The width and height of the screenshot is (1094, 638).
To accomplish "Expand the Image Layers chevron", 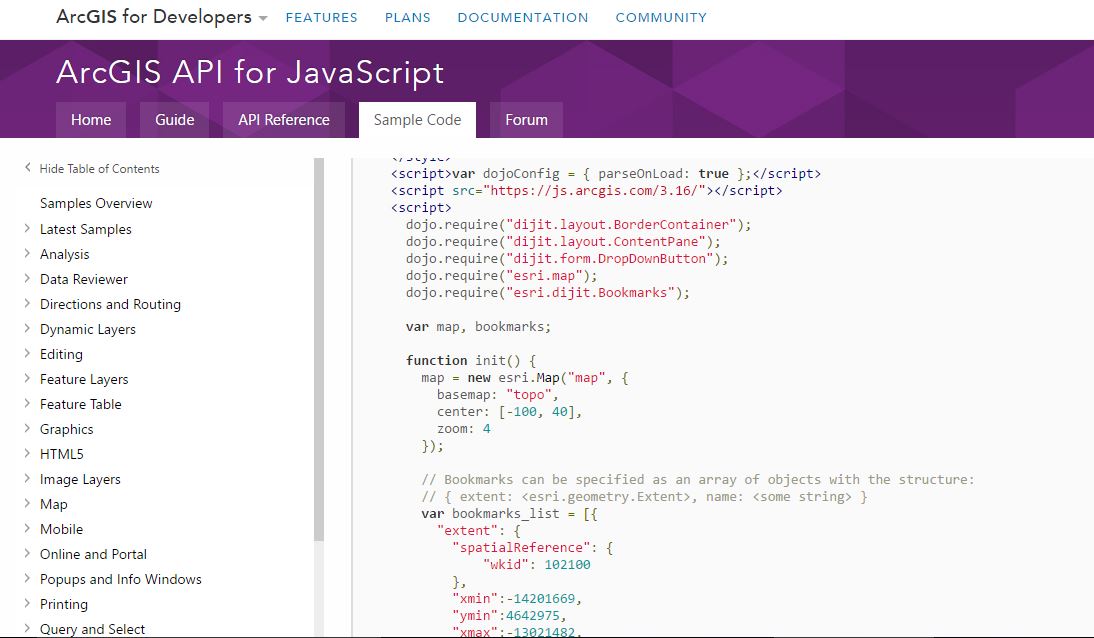I will tap(27, 478).
